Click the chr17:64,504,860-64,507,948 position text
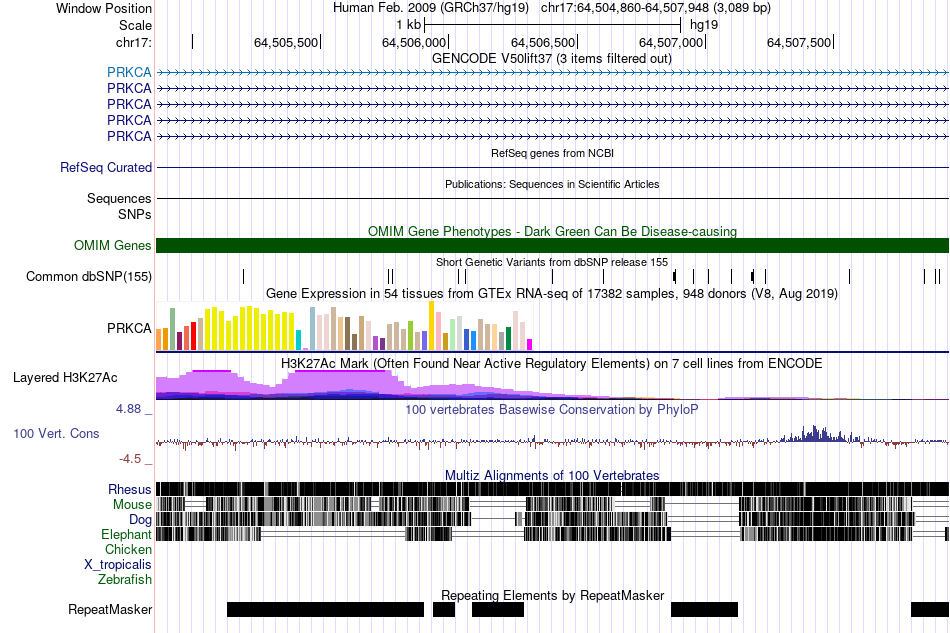Screen dimensions: 950x633 point(656,8)
